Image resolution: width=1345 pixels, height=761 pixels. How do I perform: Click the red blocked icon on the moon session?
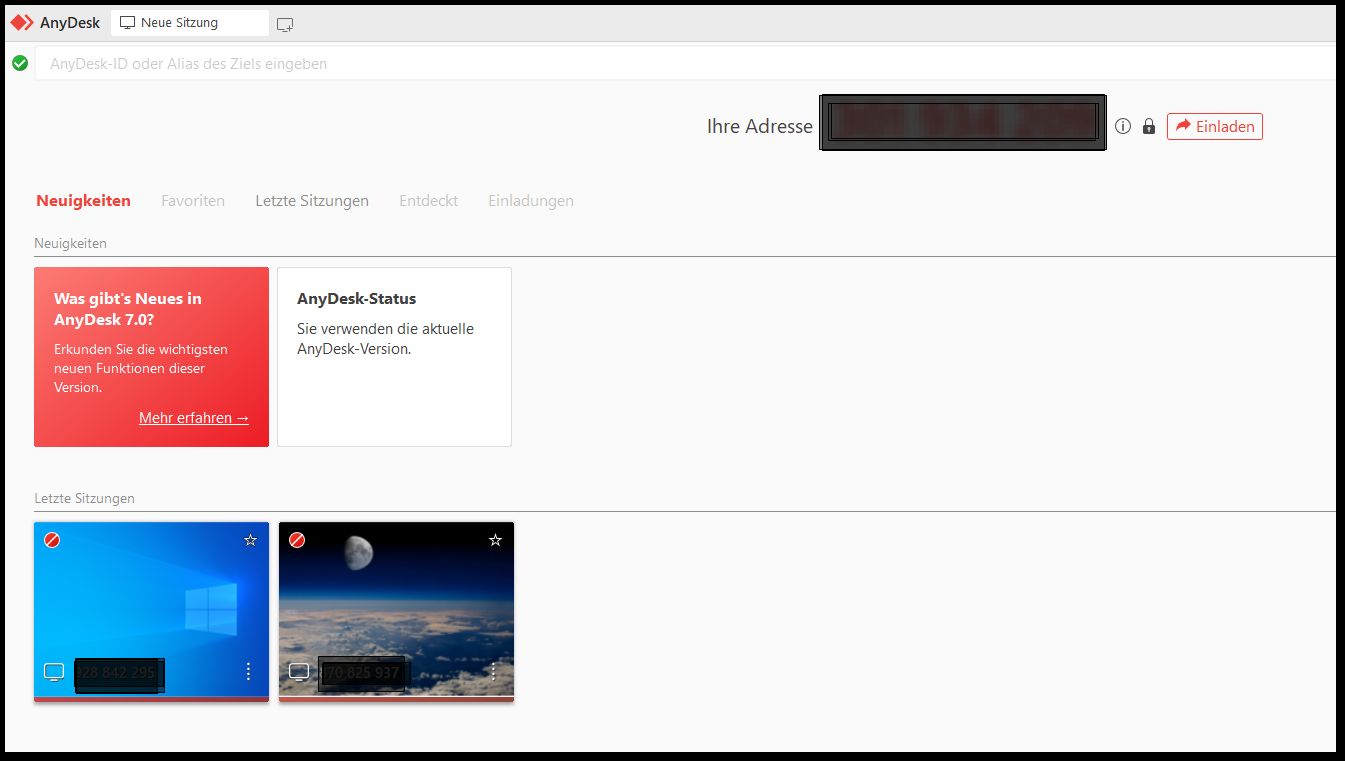(297, 540)
